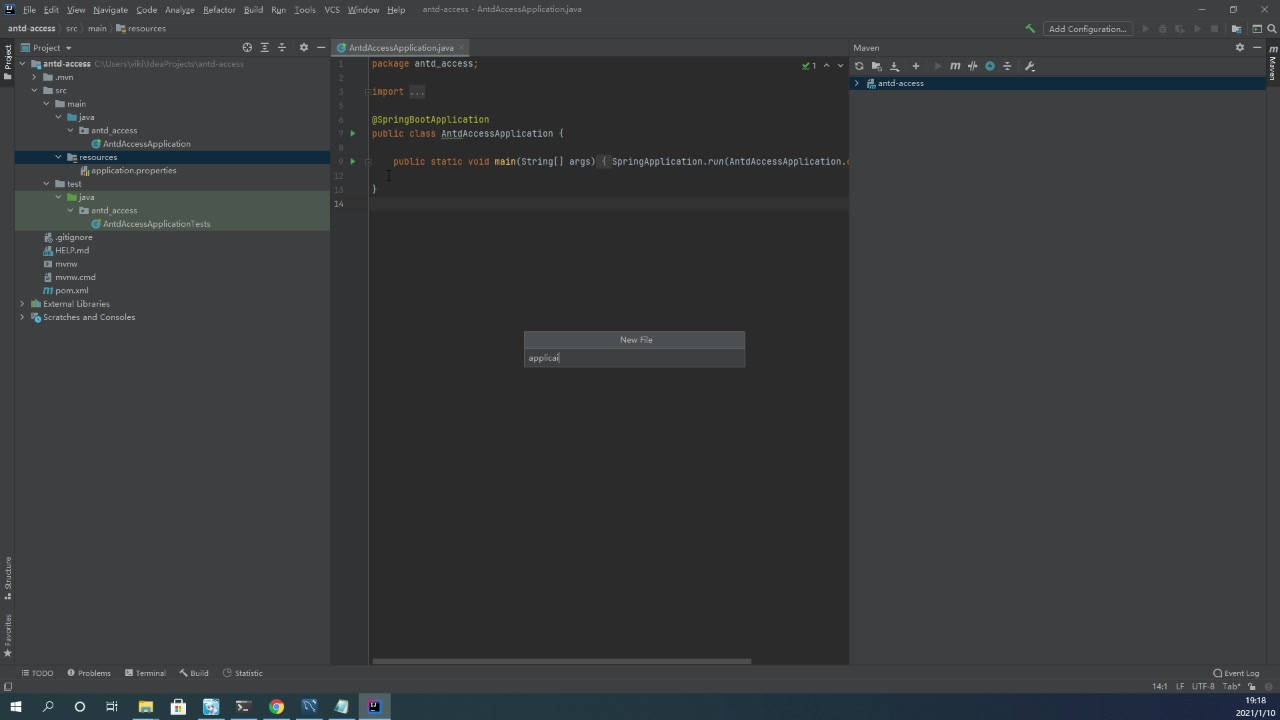Collapse all in Project panel
Image resolution: width=1280 pixels, height=720 pixels.
click(282, 48)
